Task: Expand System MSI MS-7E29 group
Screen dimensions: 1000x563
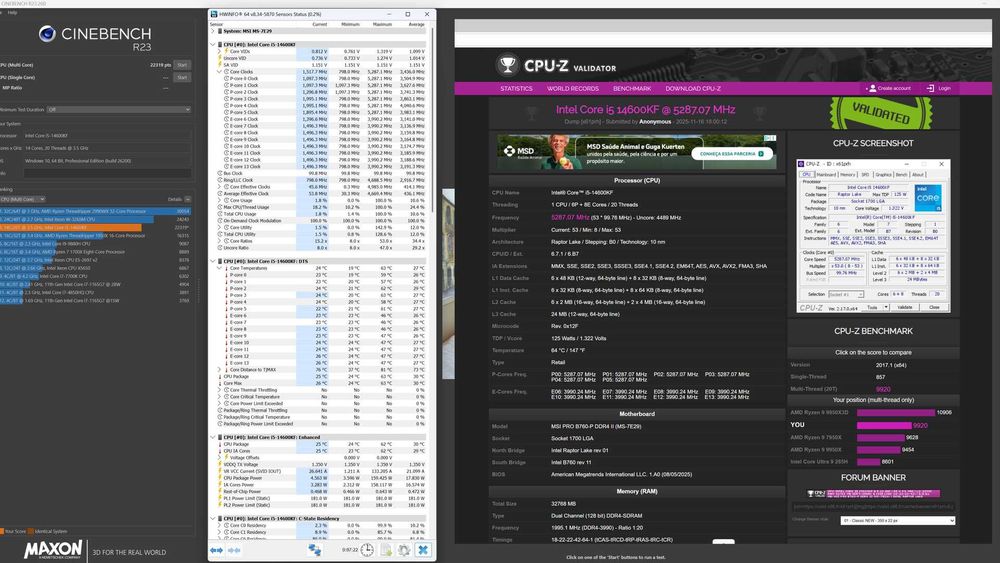Action: pos(213,31)
